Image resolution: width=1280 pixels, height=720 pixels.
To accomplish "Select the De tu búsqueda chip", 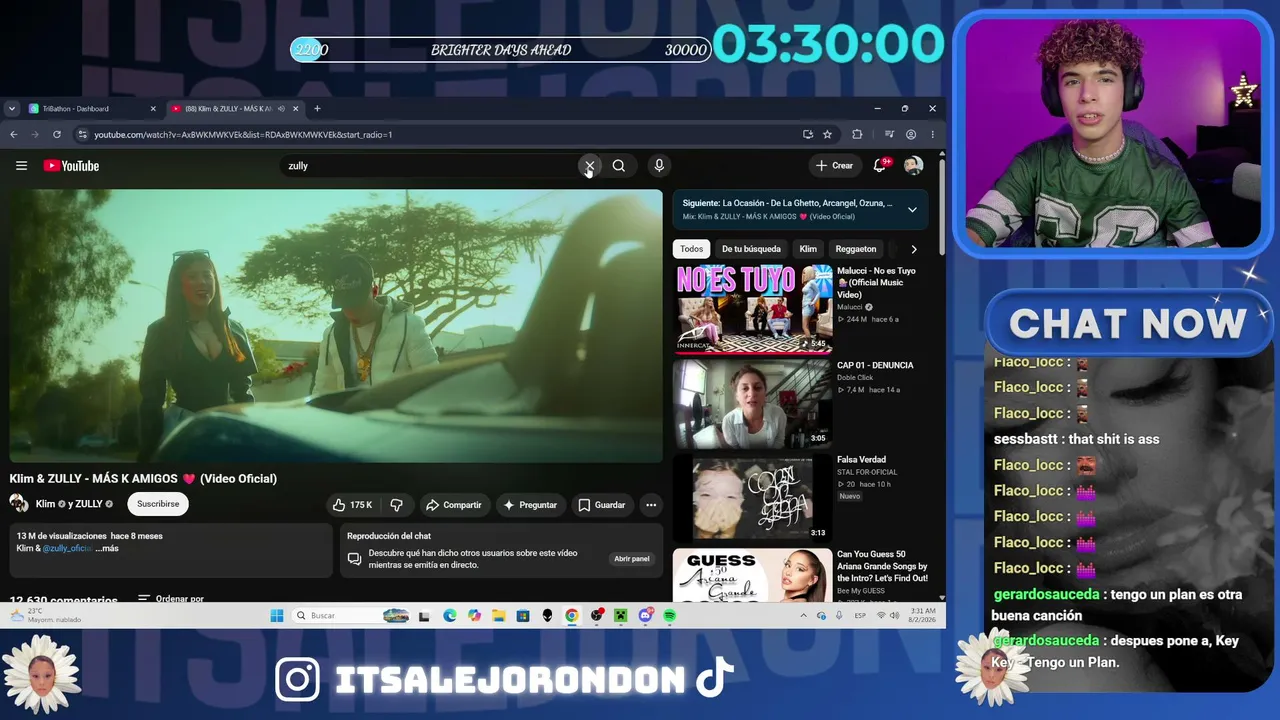I will coord(751,249).
